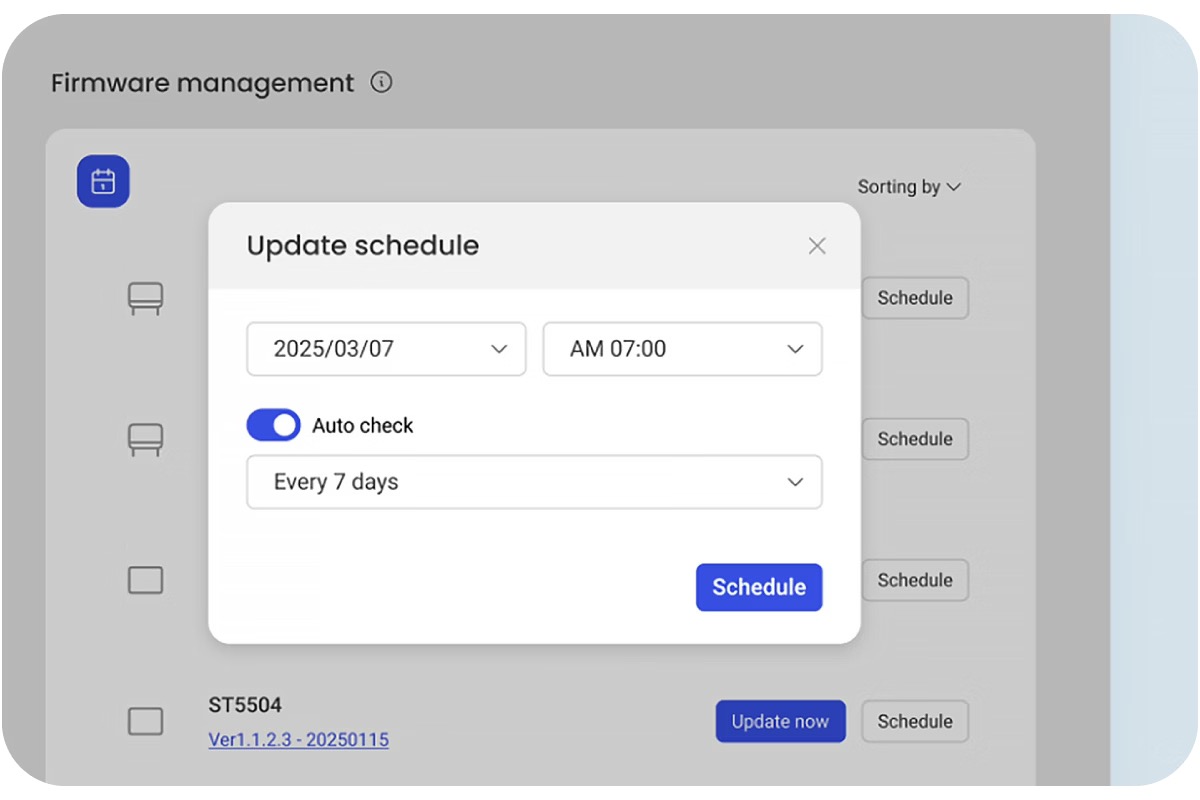Open the 2025/03/07 date dropdown
Image resolution: width=1200 pixels, height=800 pixels.
click(386, 349)
